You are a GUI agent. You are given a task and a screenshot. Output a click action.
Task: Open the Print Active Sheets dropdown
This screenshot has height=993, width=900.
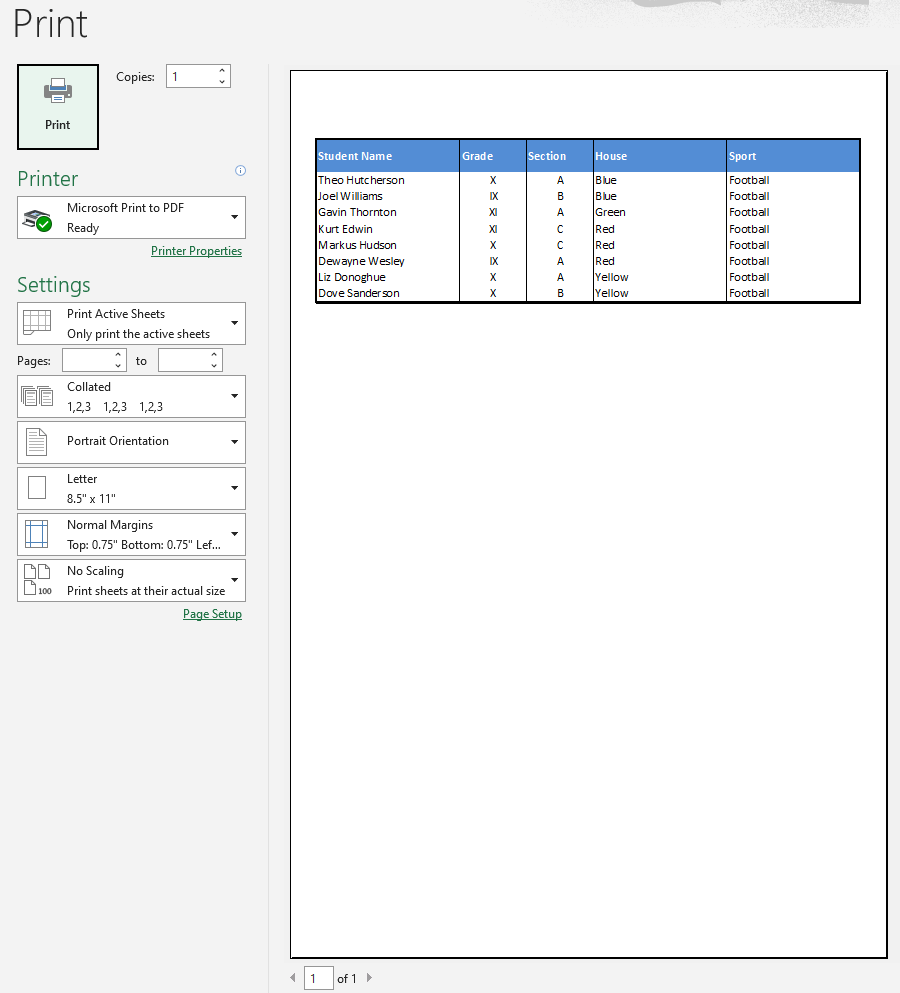(236, 322)
